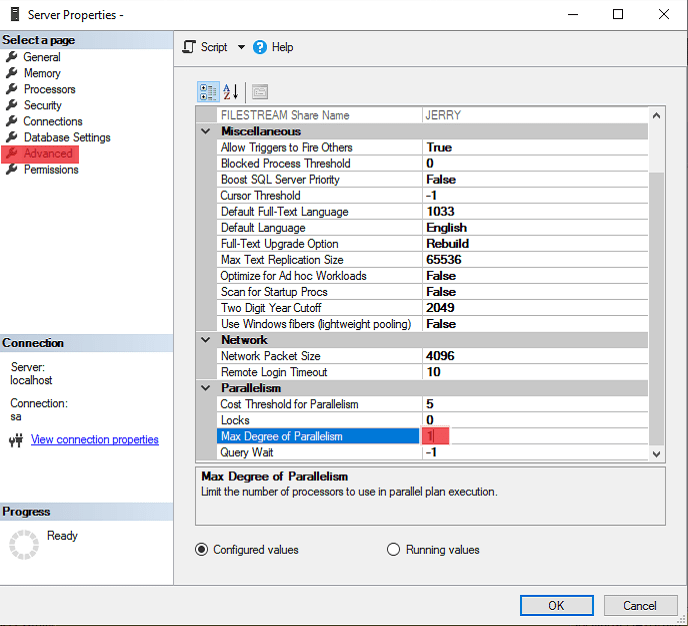Click the OK button
The image size is (688, 626).
pos(556,605)
